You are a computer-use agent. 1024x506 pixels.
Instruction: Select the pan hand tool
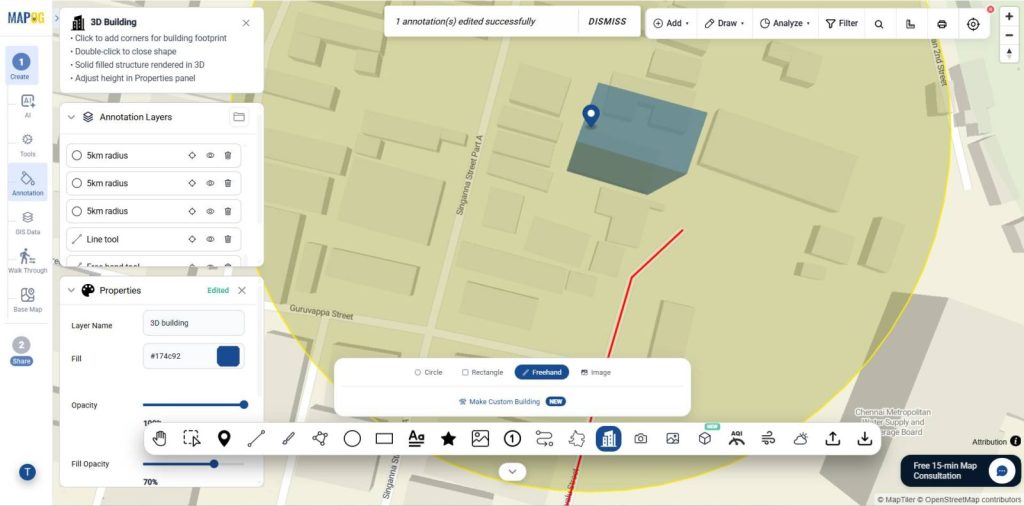click(x=159, y=439)
